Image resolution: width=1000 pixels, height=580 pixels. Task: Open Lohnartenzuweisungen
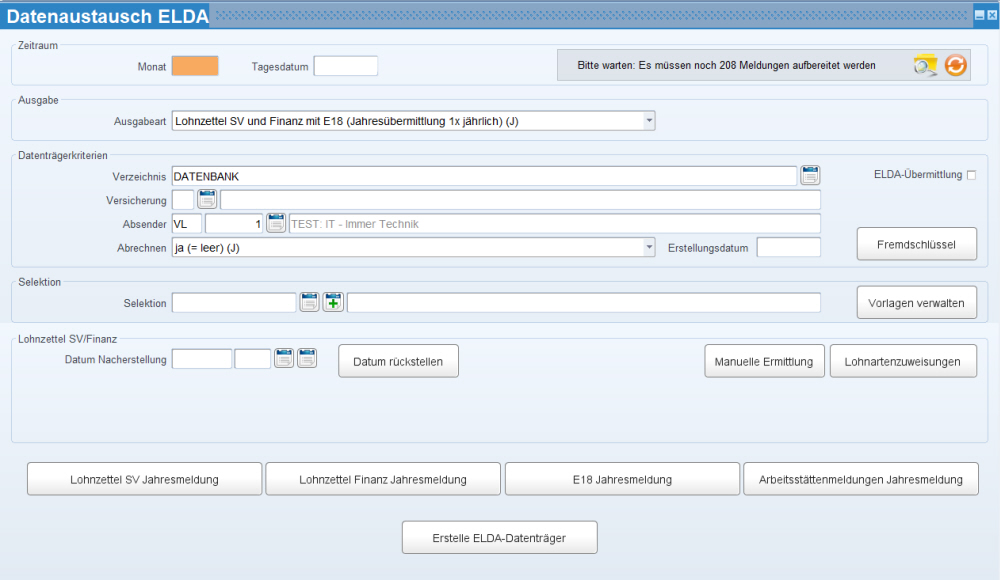[x=902, y=362]
